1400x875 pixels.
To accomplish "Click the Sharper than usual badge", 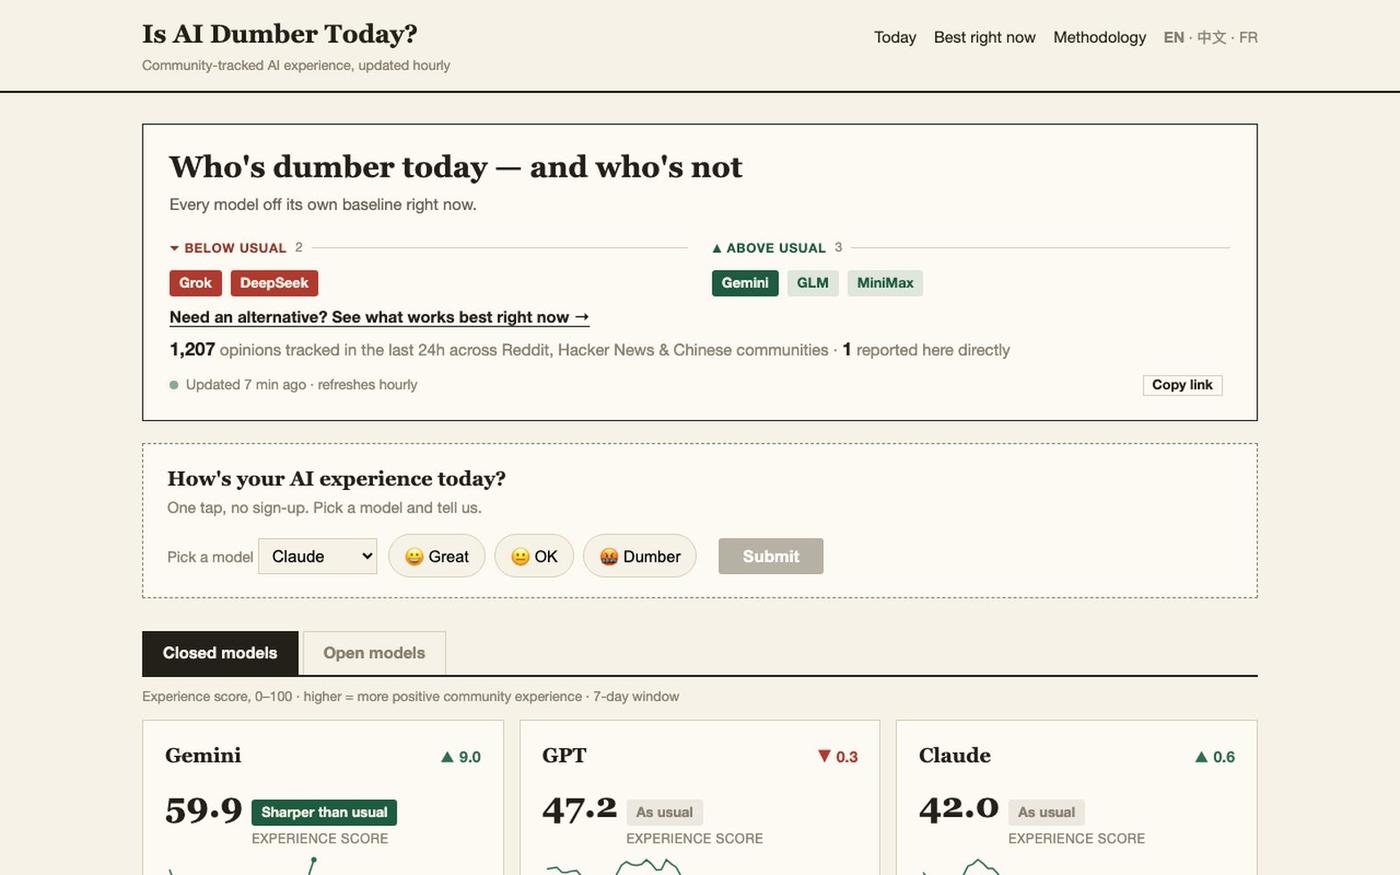I will 324,812.
